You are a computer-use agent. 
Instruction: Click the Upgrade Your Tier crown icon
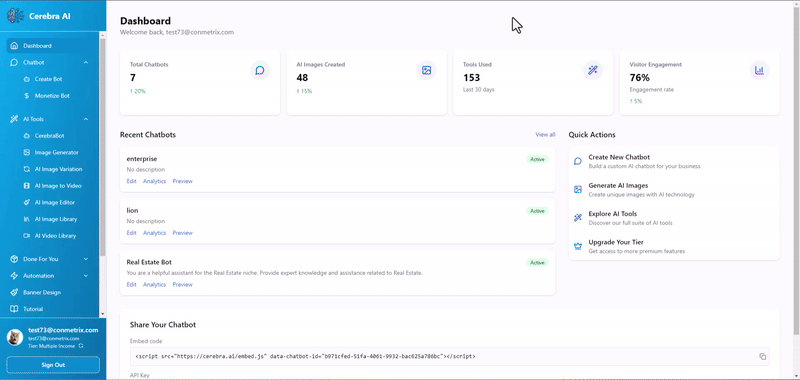578,246
